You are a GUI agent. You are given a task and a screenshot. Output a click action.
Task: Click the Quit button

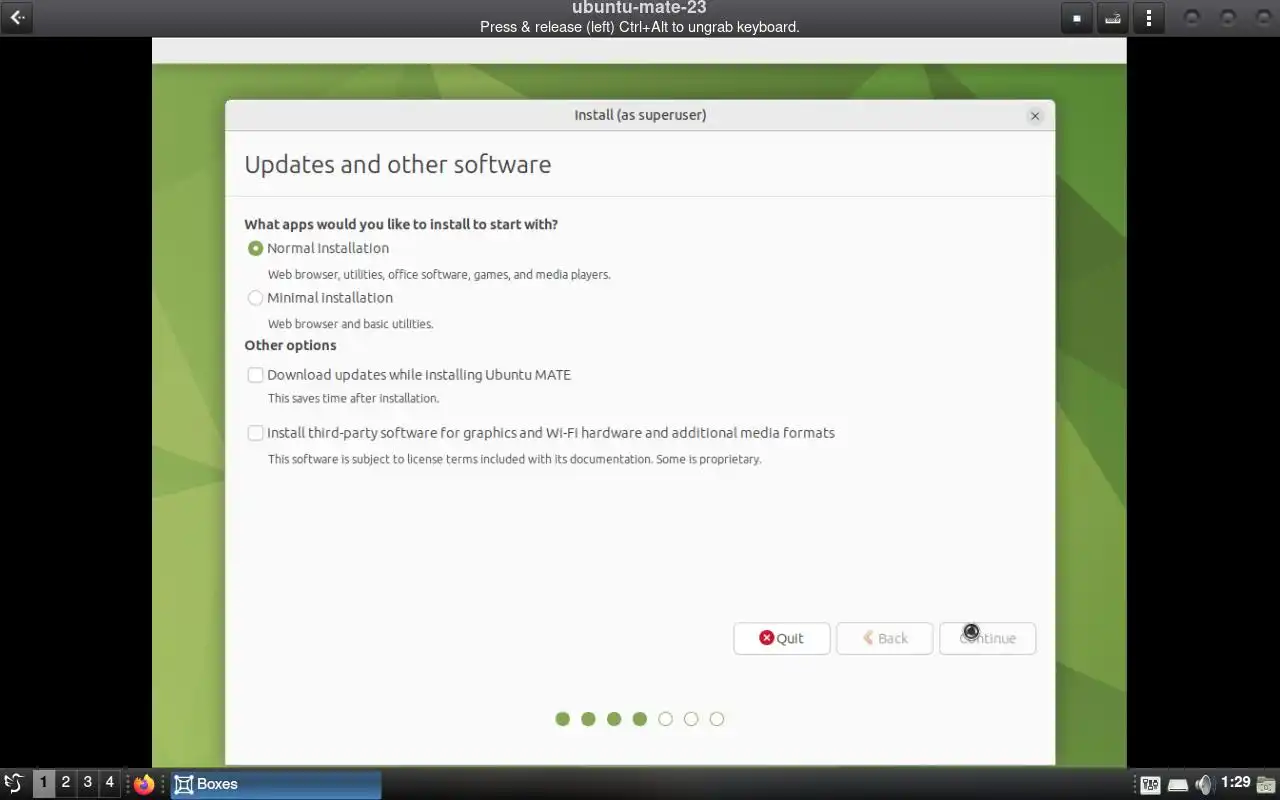(x=781, y=638)
